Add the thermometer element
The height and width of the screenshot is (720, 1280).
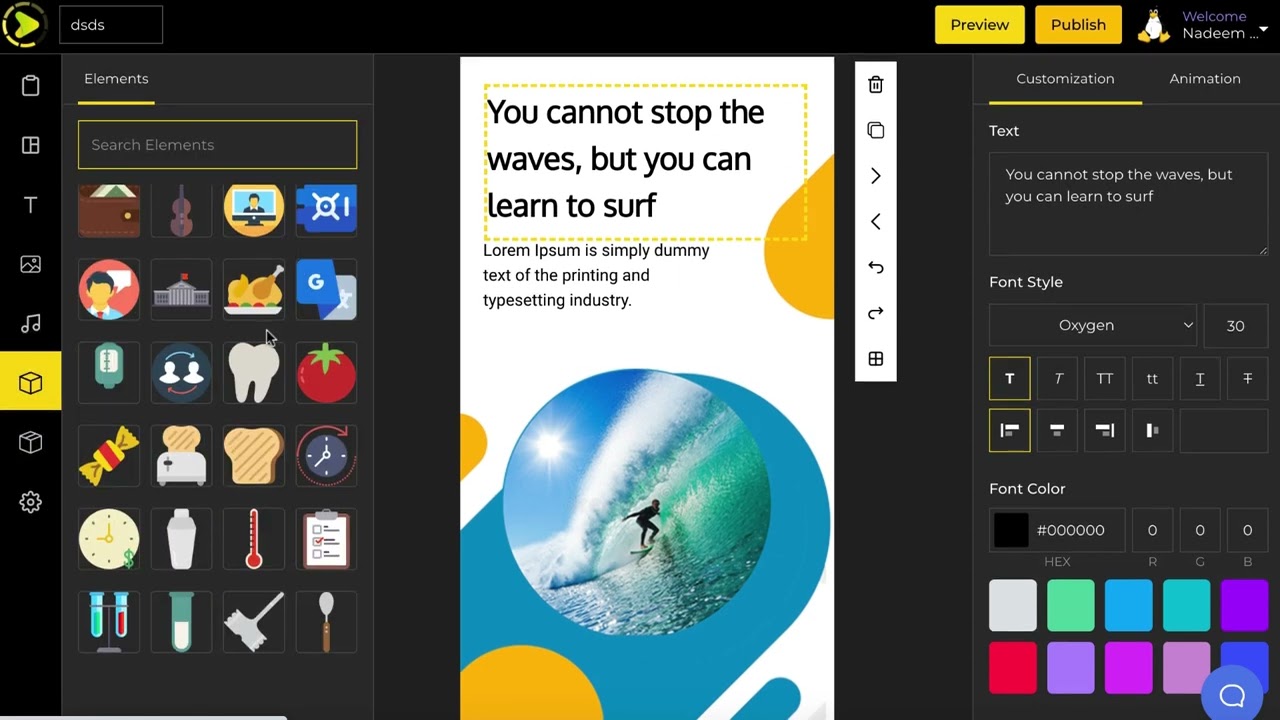253,538
